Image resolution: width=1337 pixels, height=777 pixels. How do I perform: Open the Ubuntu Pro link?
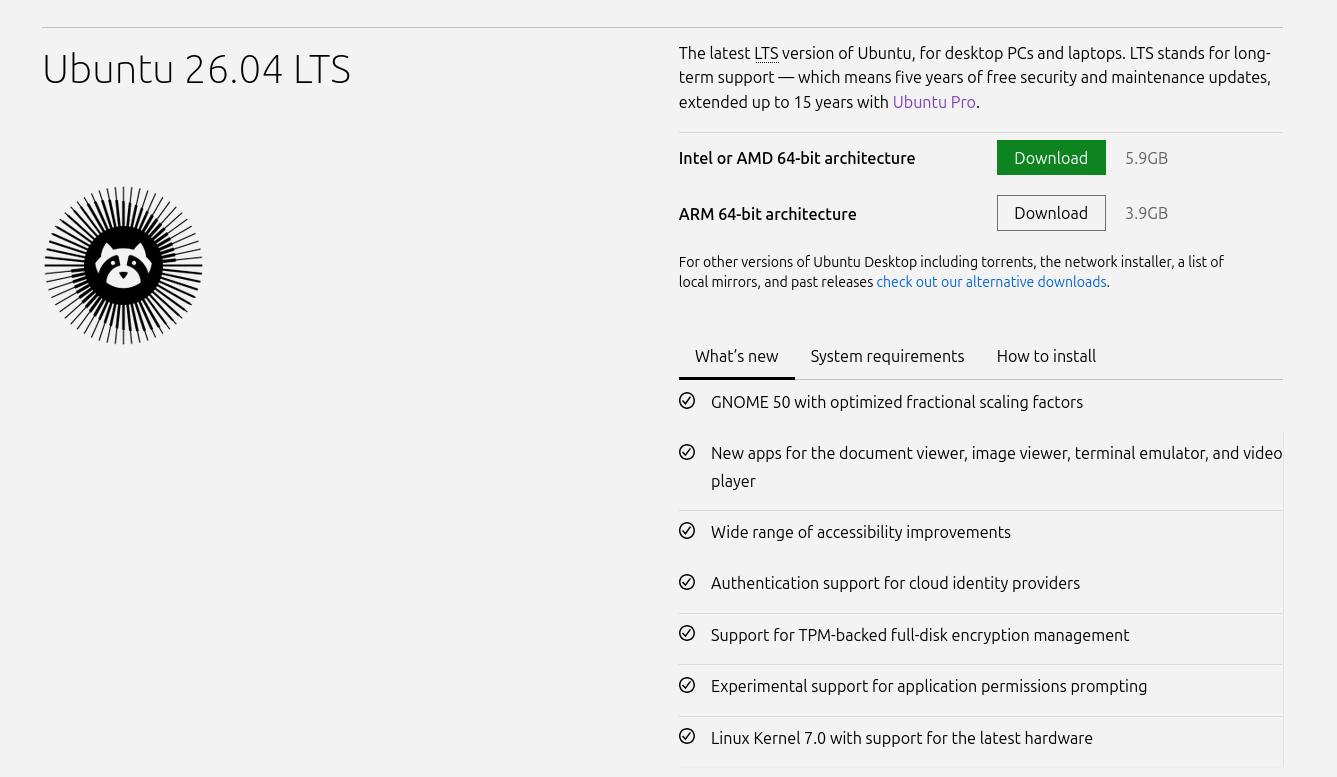click(933, 102)
